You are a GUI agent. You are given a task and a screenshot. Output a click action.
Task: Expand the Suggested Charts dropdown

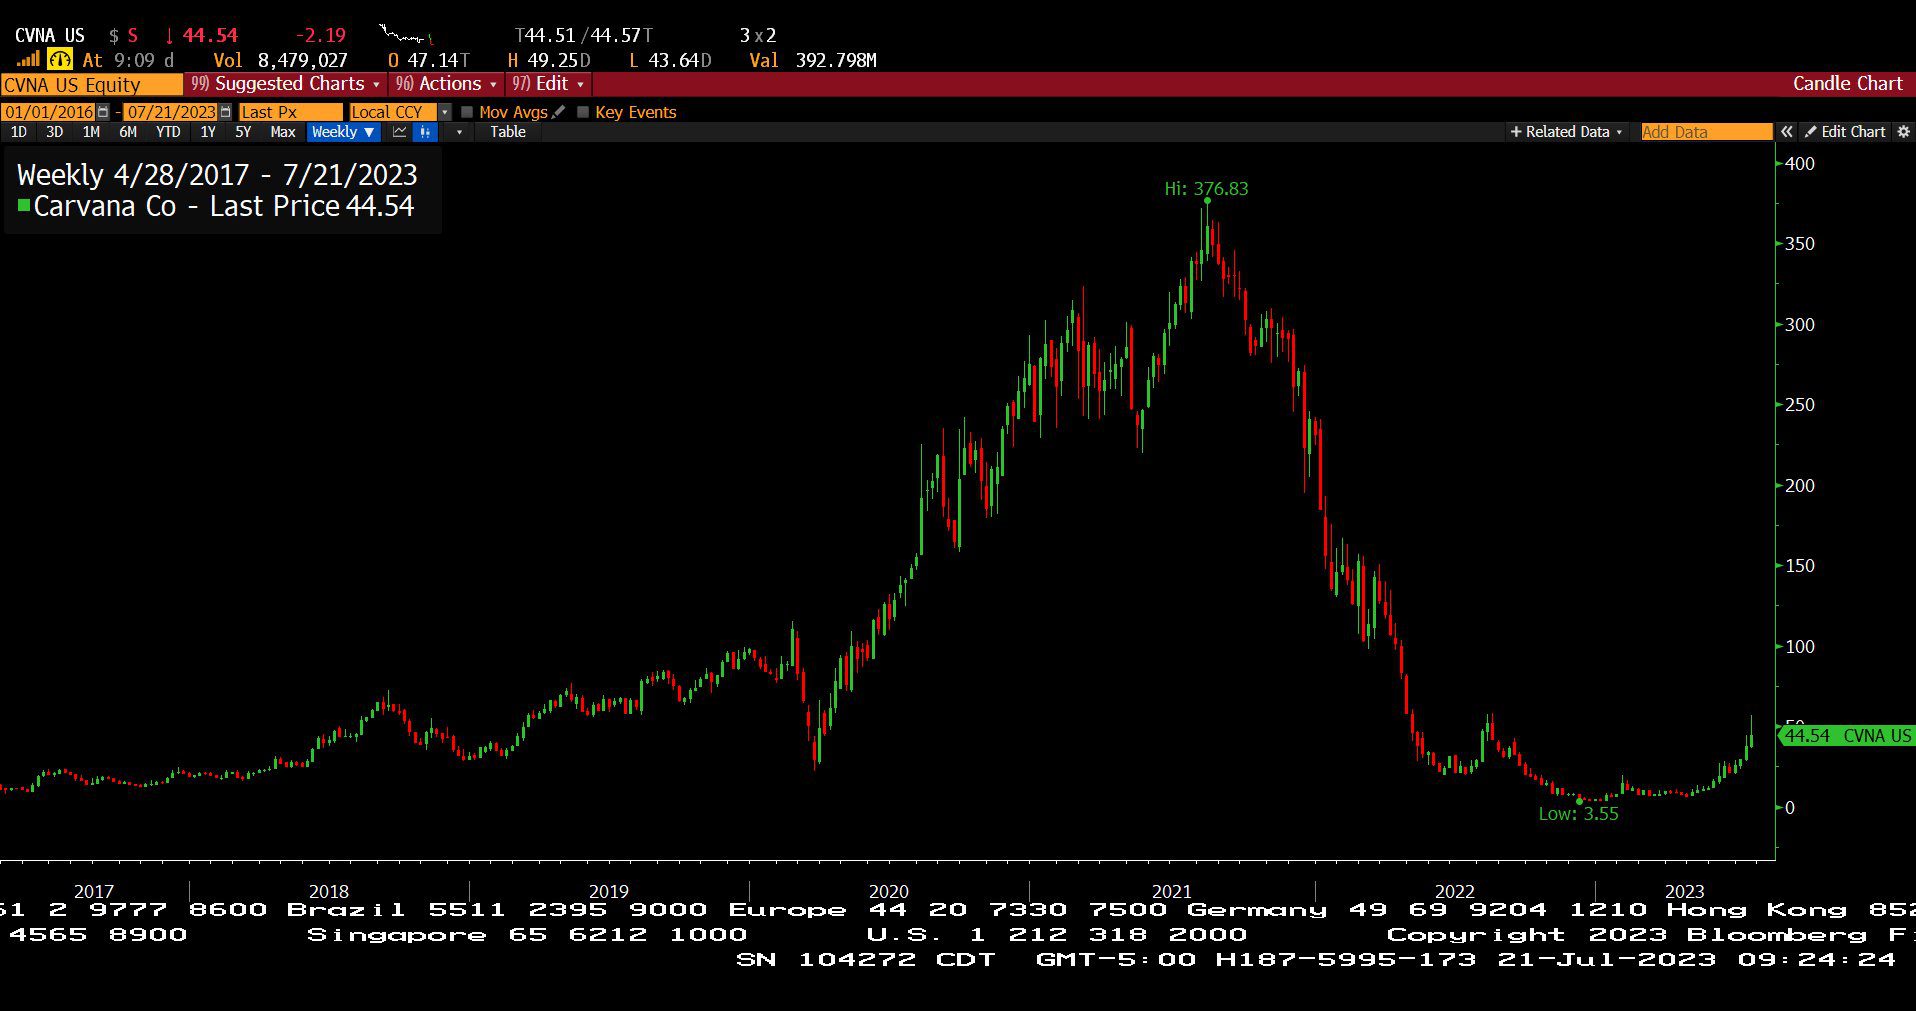[286, 84]
